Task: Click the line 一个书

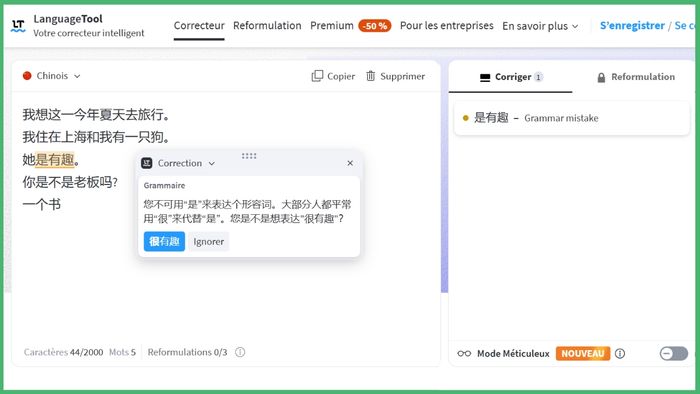Action: [x=42, y=204]
